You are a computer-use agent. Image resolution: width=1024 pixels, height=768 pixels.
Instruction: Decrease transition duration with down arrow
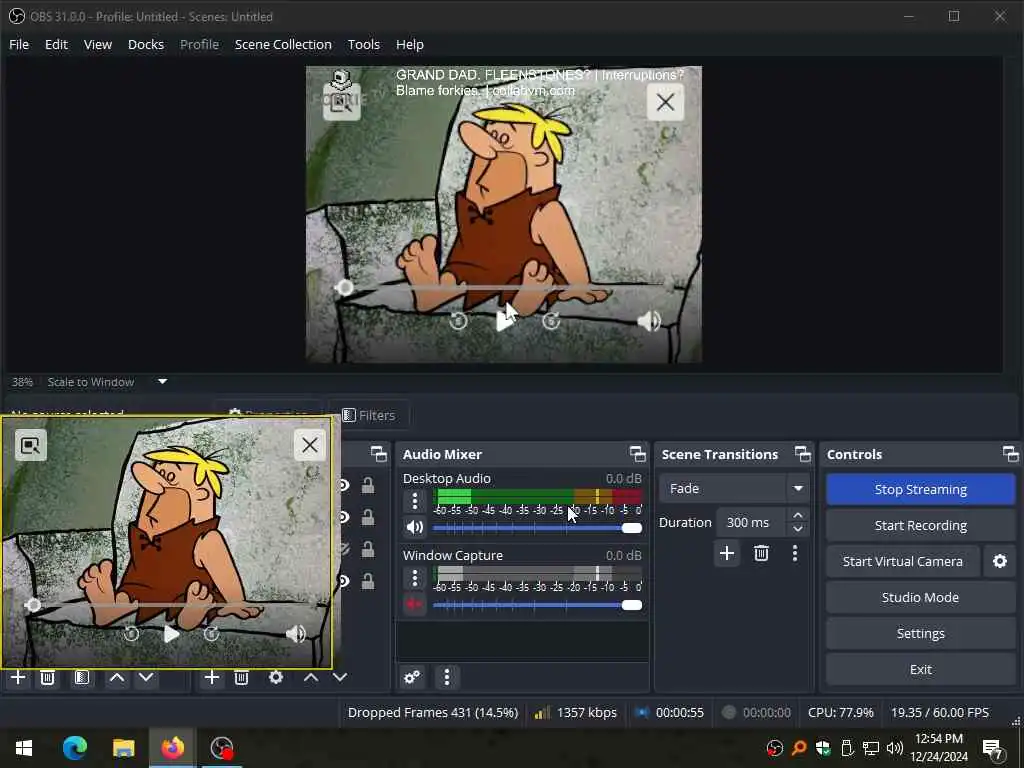point(798,530)
